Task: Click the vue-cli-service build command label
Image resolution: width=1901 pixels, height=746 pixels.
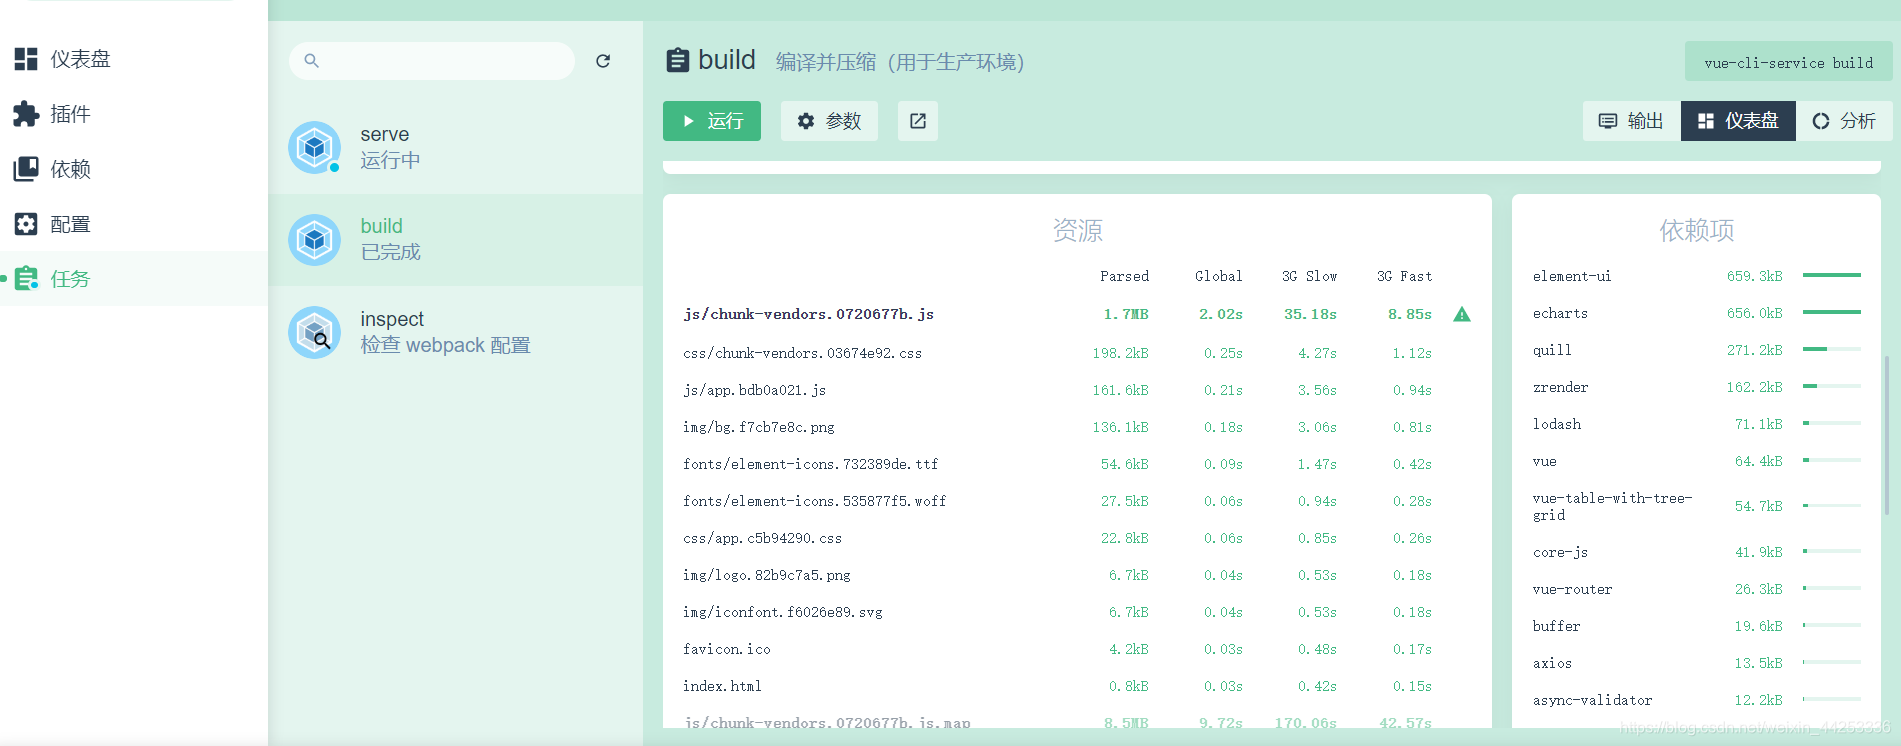Action: (x=1789, y=62)
